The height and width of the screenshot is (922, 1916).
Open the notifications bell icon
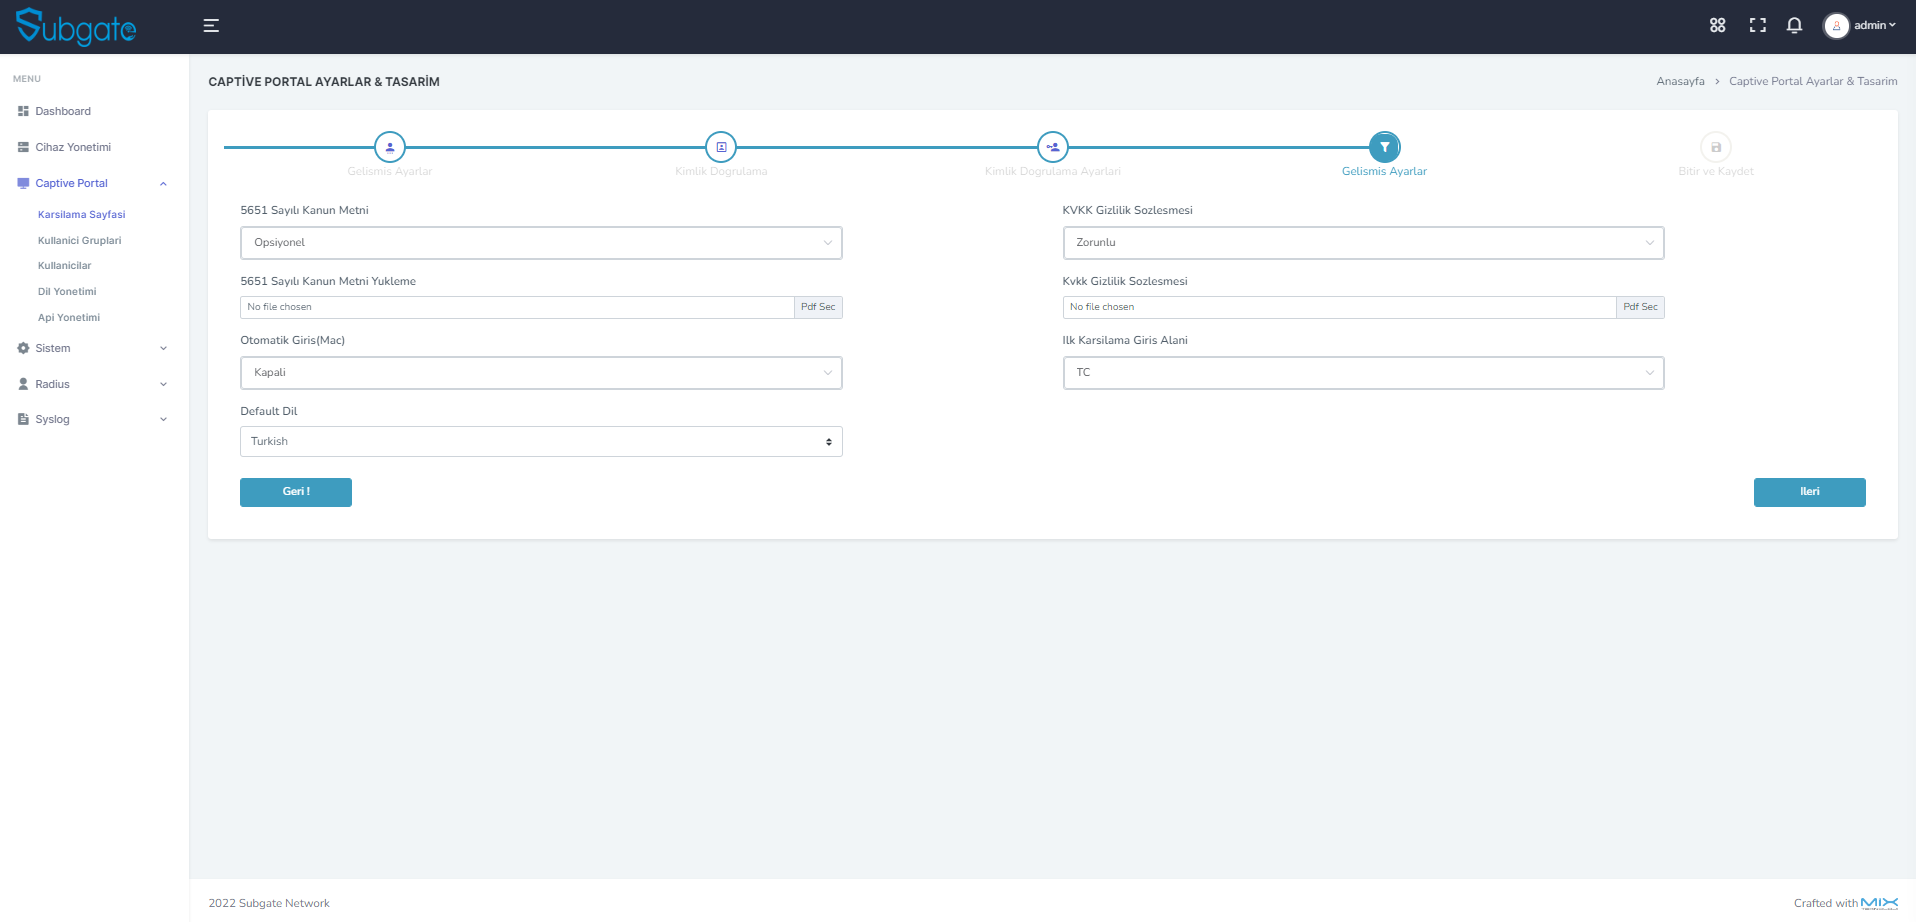click(x=1794, y=25)
